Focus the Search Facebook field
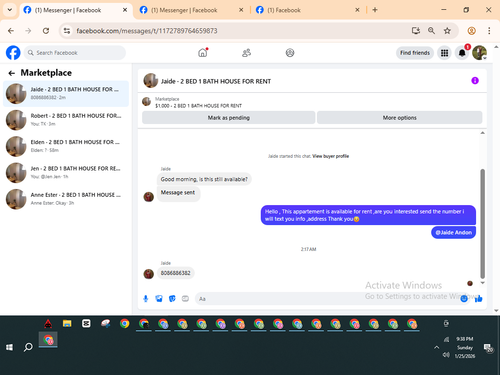 75,53
